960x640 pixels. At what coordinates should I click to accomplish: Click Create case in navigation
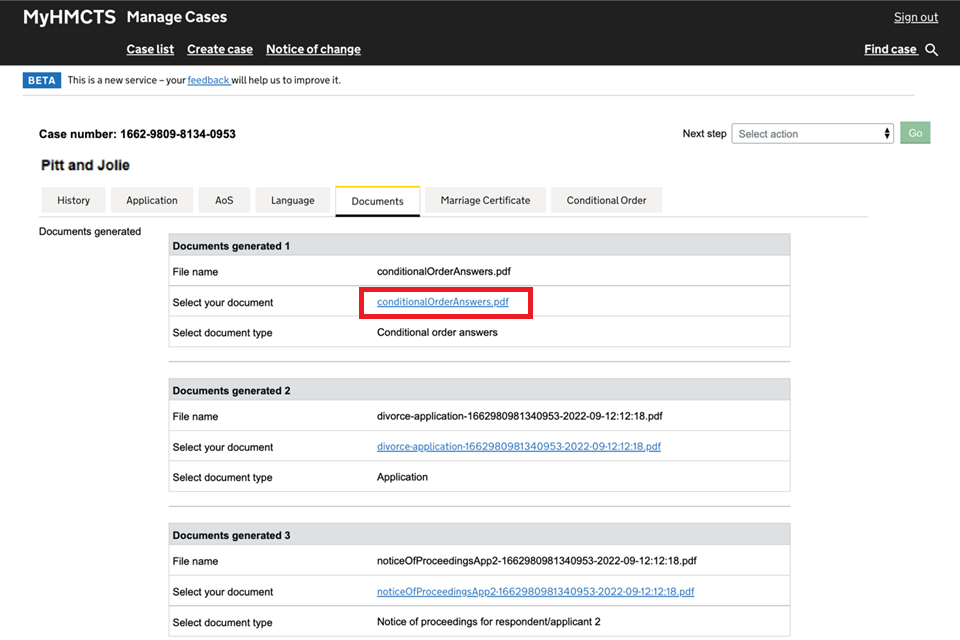pyautogui.click(x=220, y=49)
